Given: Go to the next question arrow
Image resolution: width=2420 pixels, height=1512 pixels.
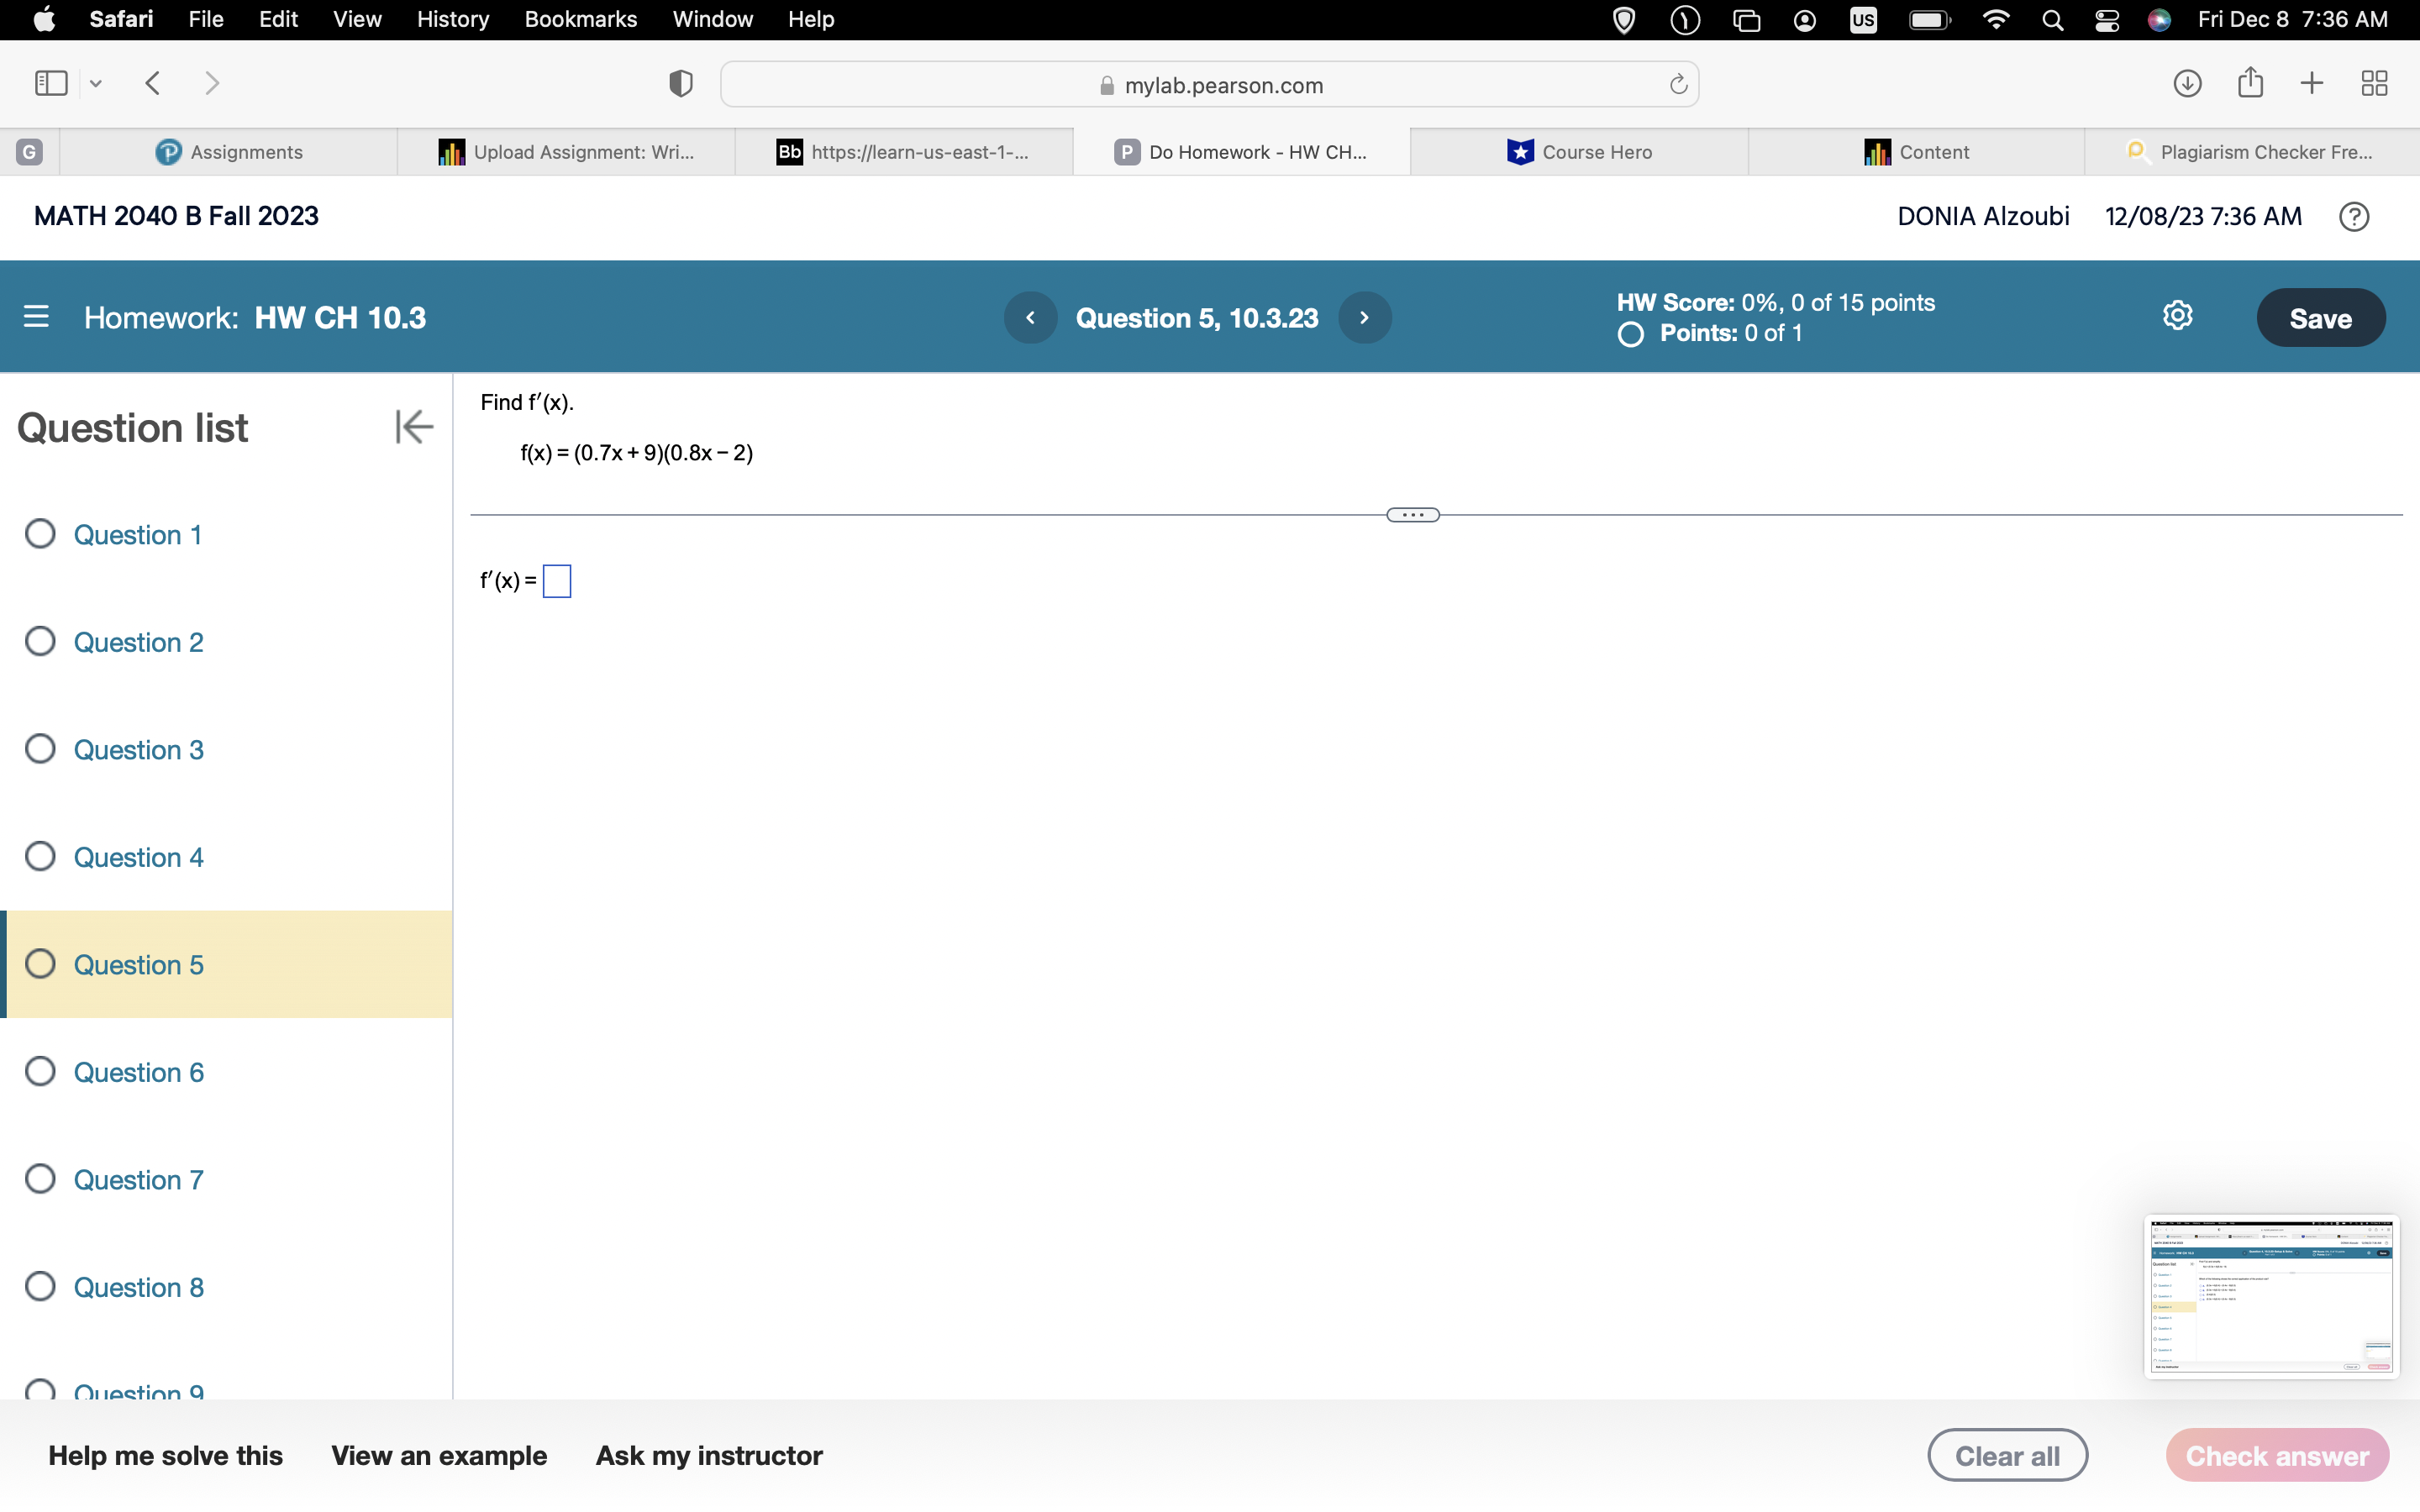Looking at the screenshot, I should pos(1365,317).
